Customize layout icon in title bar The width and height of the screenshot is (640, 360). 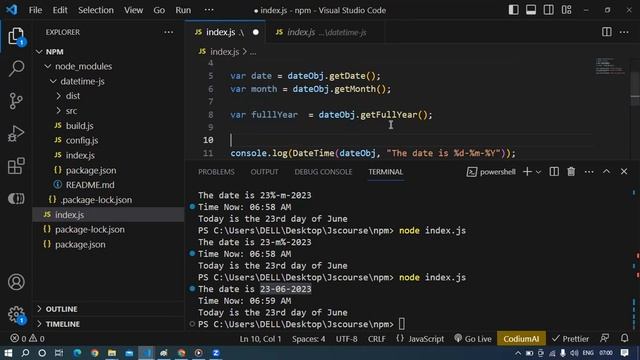tap(567, 10)
